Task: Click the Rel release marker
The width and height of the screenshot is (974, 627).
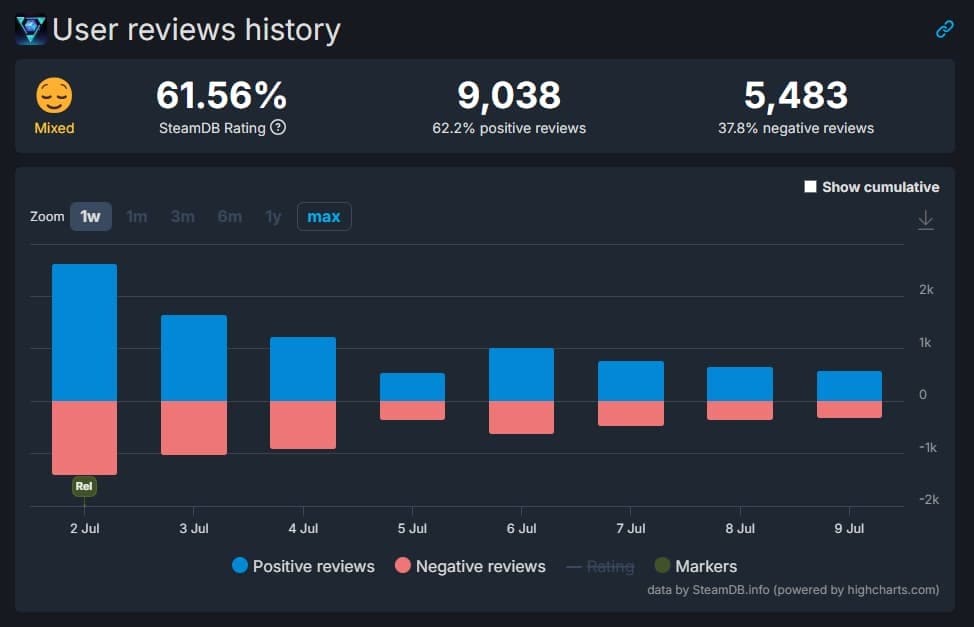Action: (84, 487)
